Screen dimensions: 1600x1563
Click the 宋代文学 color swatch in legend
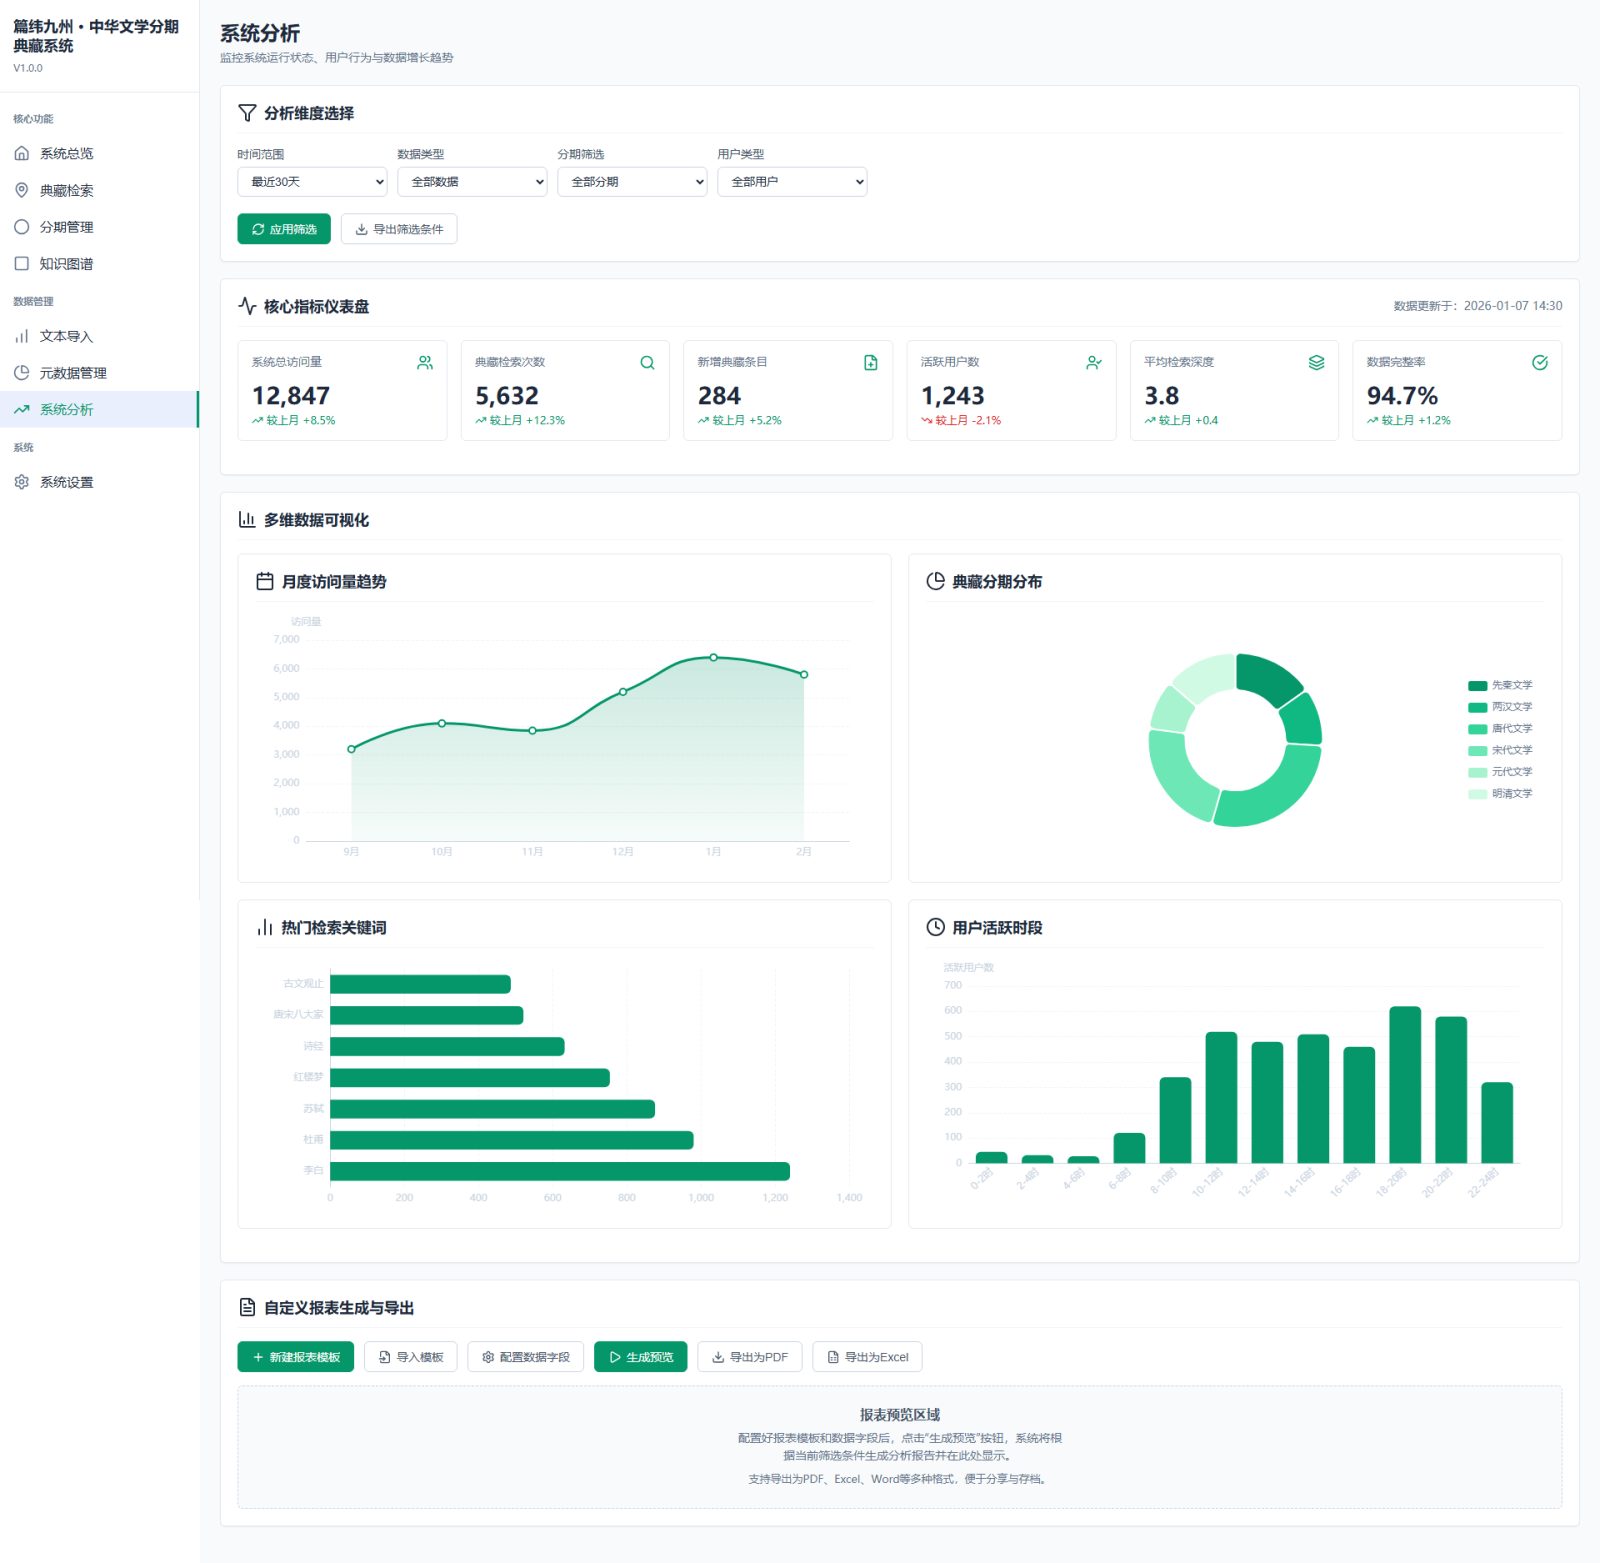[x=1477, y=751]
